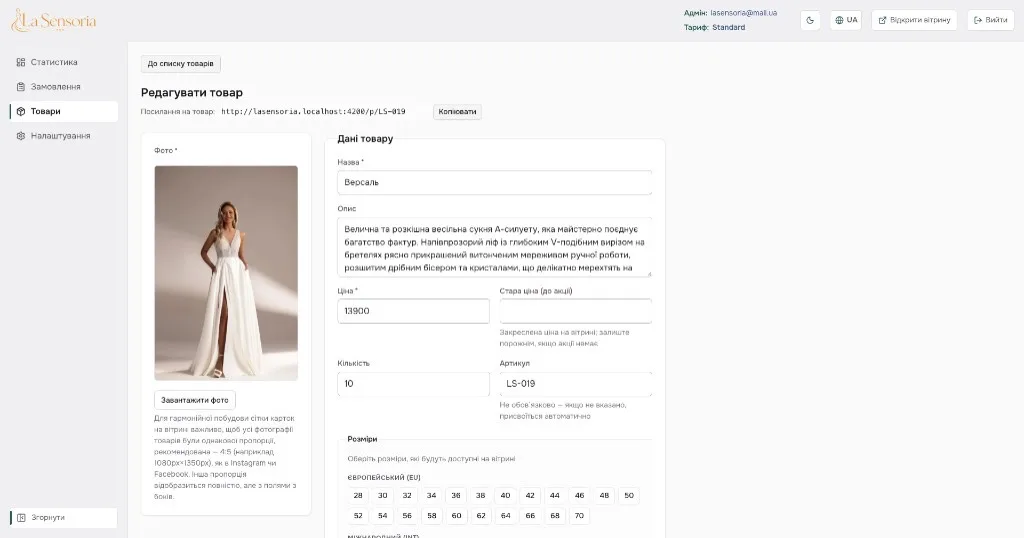Open the UA language selector
1024x538 pixels.
(846, 20)
